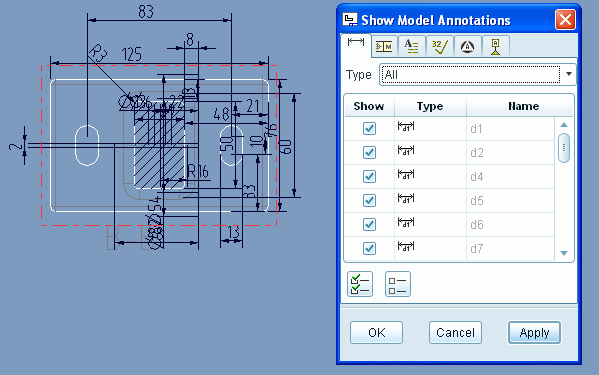Uncheck the Show checkbox for d1
The height and width of the screenshot is (375, 599).
click(x=369, y=129)
